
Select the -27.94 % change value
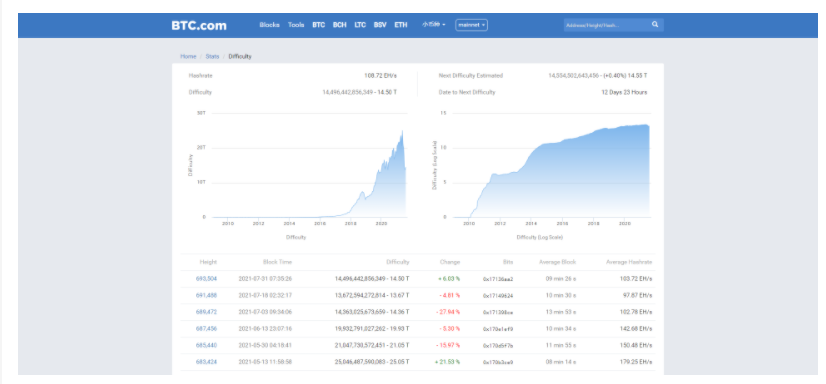tap(448, 312)
